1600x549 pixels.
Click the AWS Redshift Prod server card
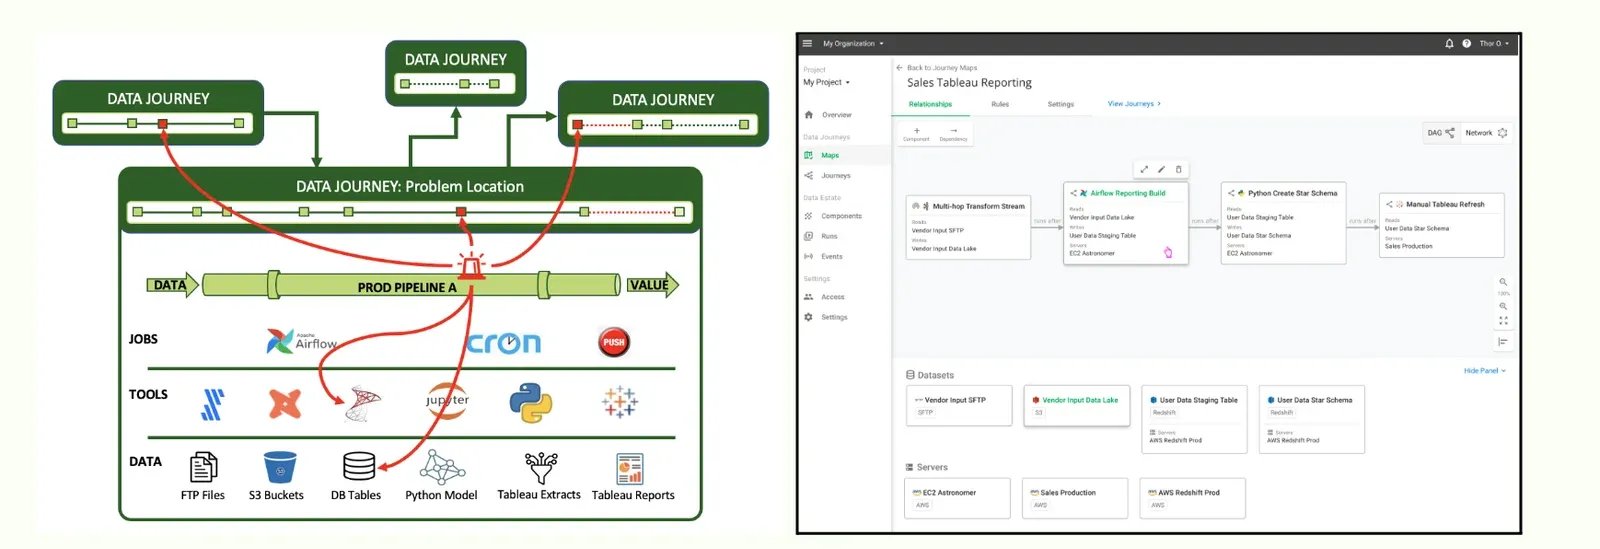(1193, 498)
